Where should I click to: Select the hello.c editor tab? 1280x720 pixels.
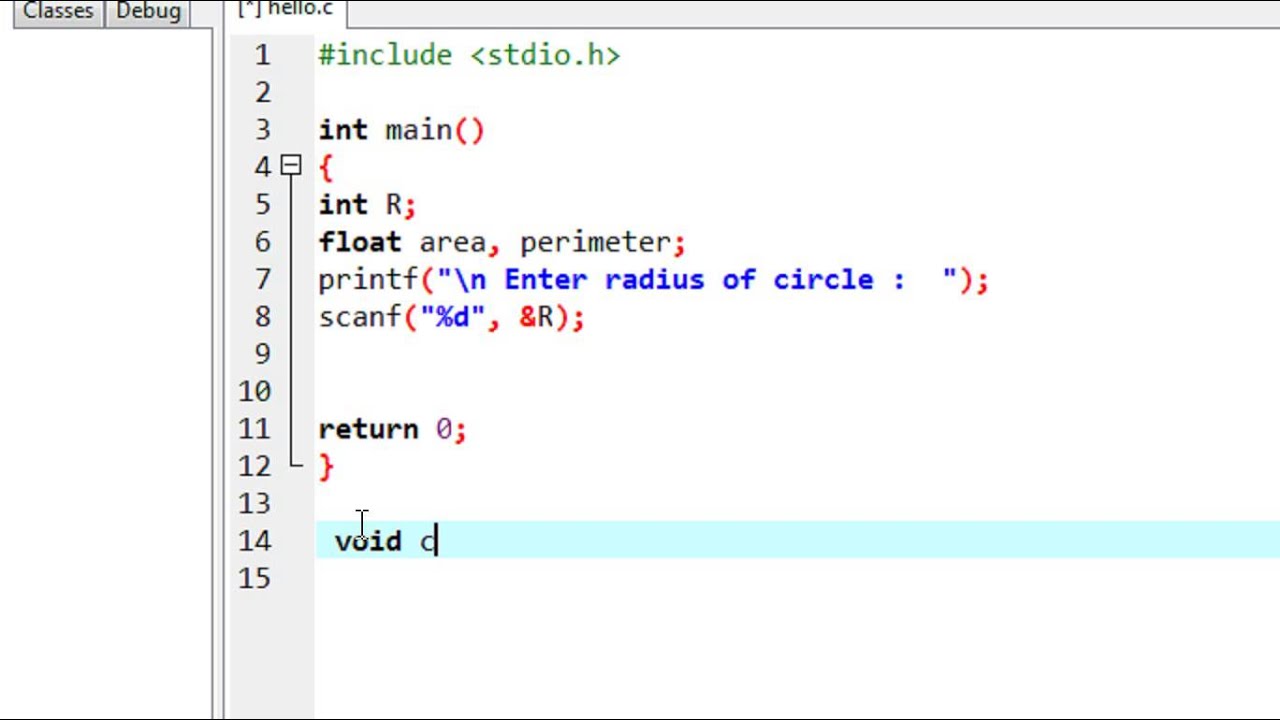(x=287, y=9)
